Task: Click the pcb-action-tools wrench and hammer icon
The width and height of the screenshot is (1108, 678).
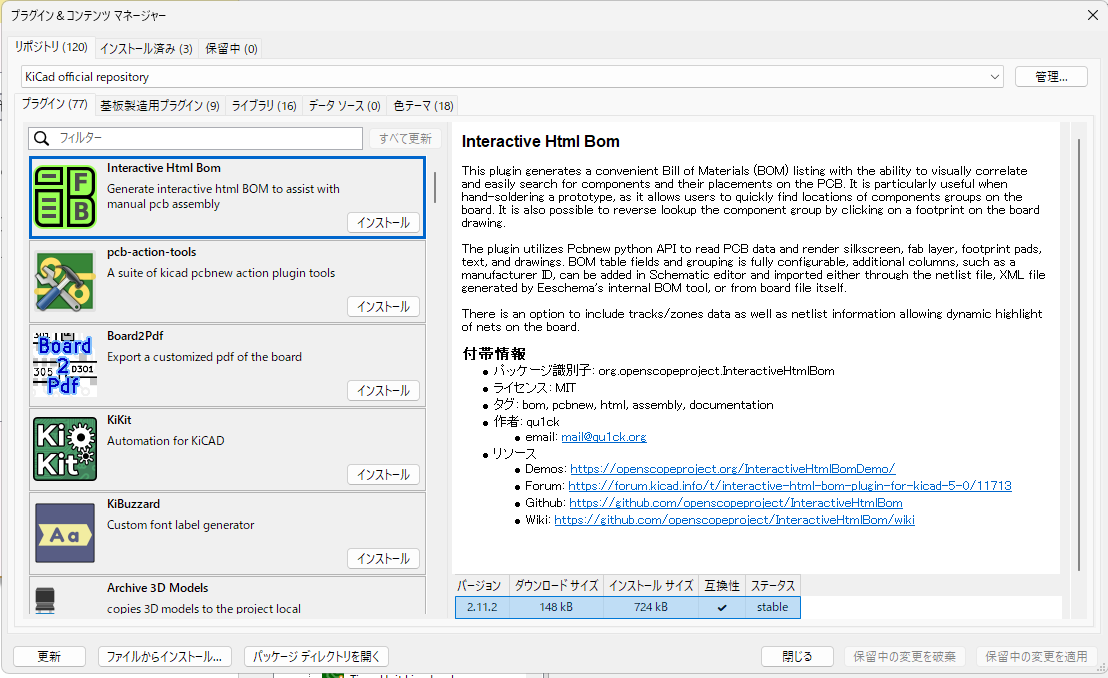Action: click(65, 281)
